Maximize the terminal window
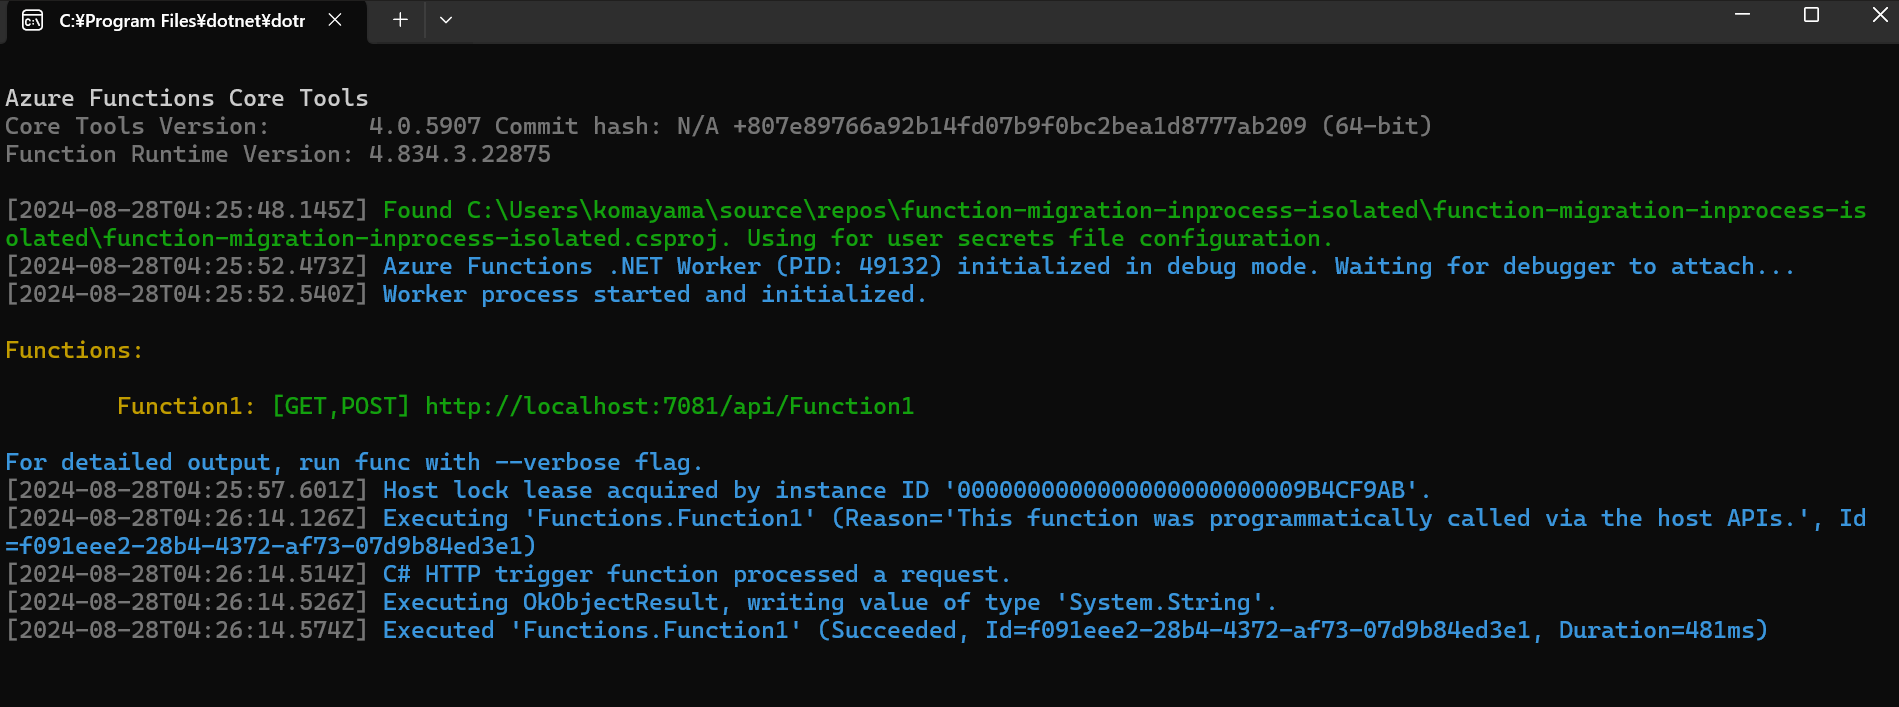The width and height of the screenshot is (1899, 707). [x=1811, y=15]
